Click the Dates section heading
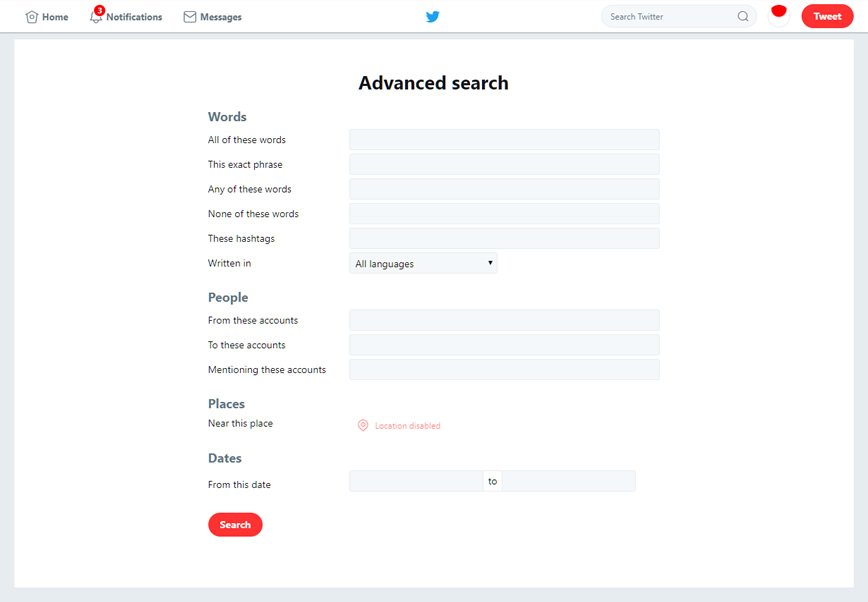 pyautogui.click(x=225, y=458)
